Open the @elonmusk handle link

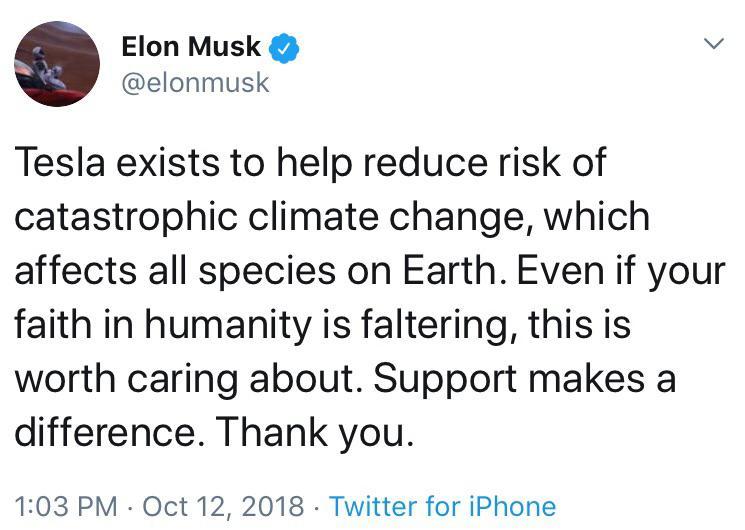(x=195, y=82)
